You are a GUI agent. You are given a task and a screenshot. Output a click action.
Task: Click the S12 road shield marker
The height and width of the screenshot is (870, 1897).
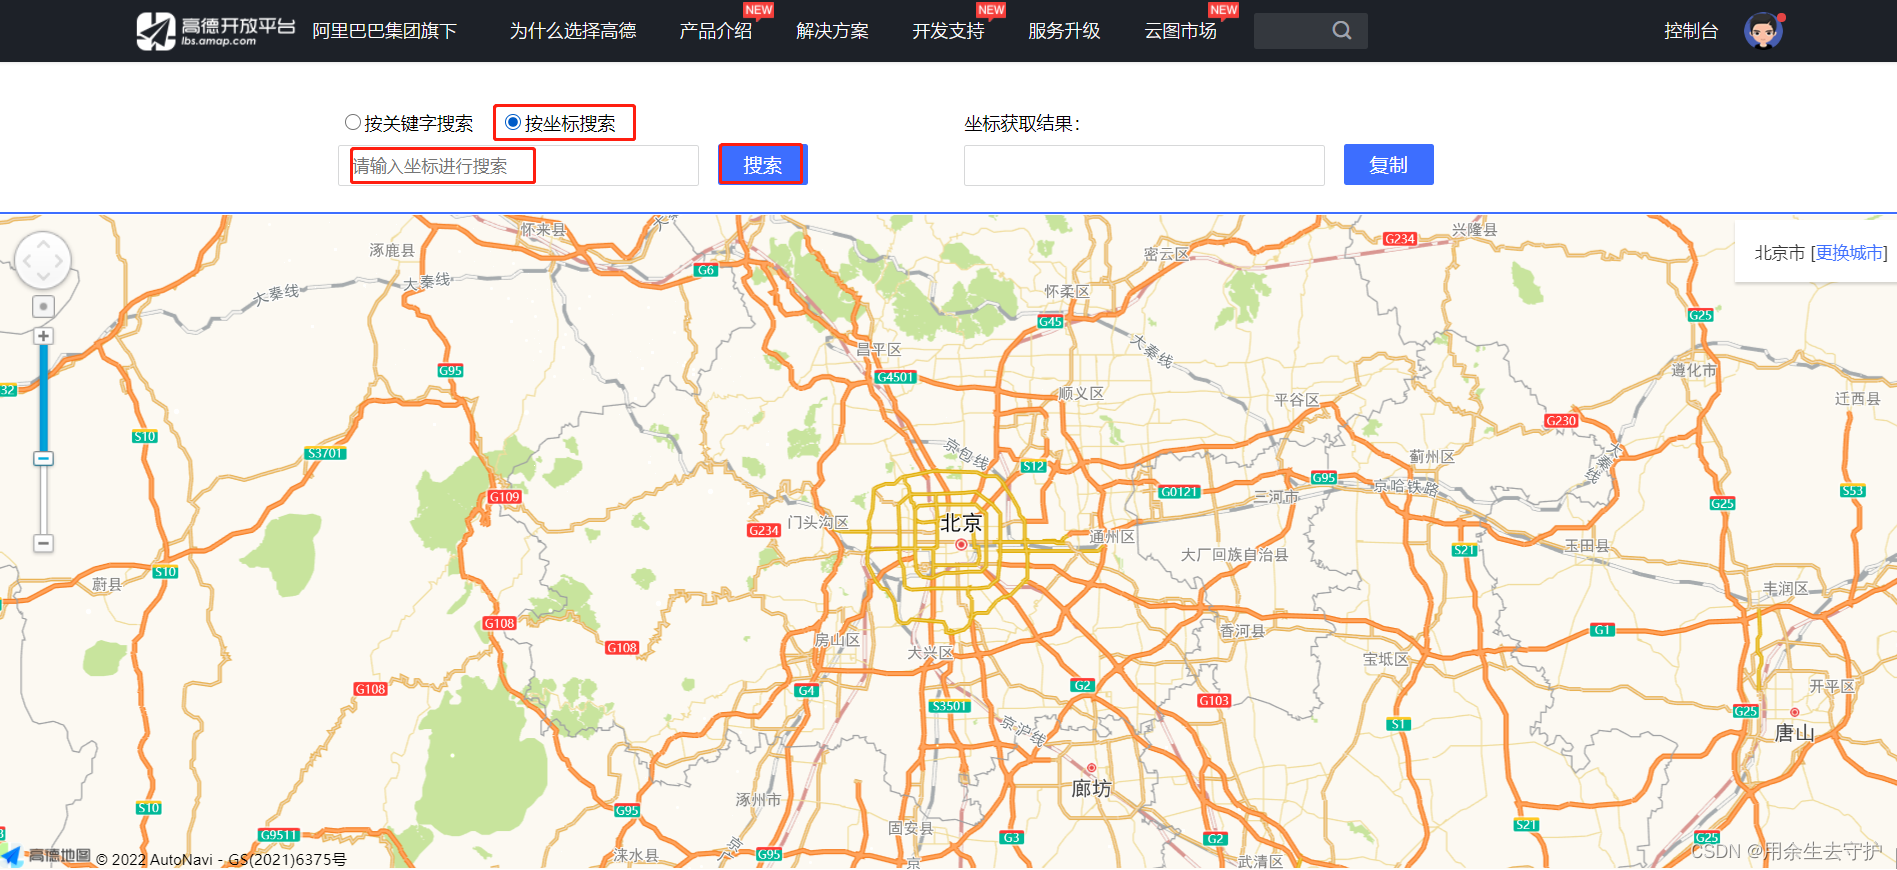(1033, 467)
